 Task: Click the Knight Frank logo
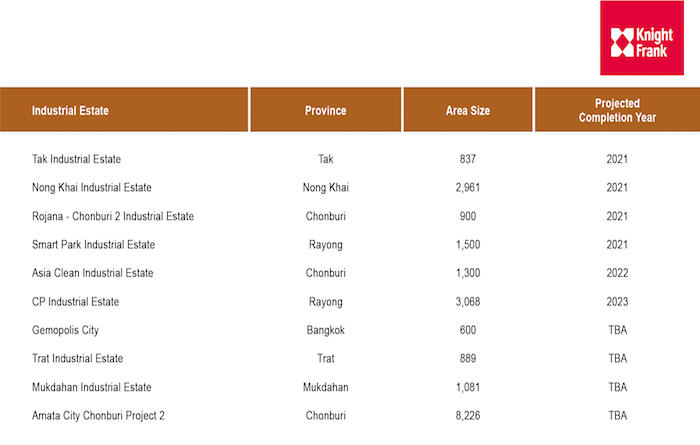click(642, 38)
